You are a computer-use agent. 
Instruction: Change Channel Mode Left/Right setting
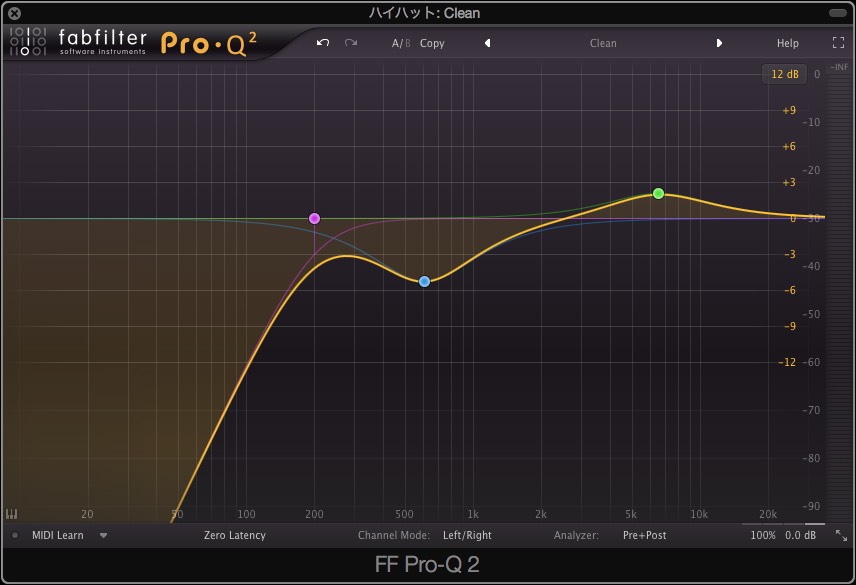click(x=467, y=535)
